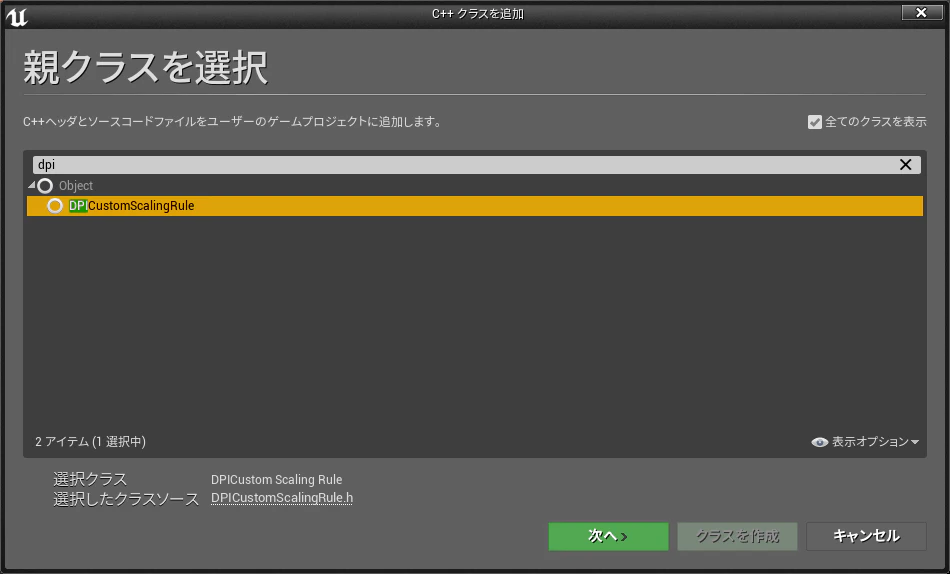Click the 次へ button

coord(608,536)
